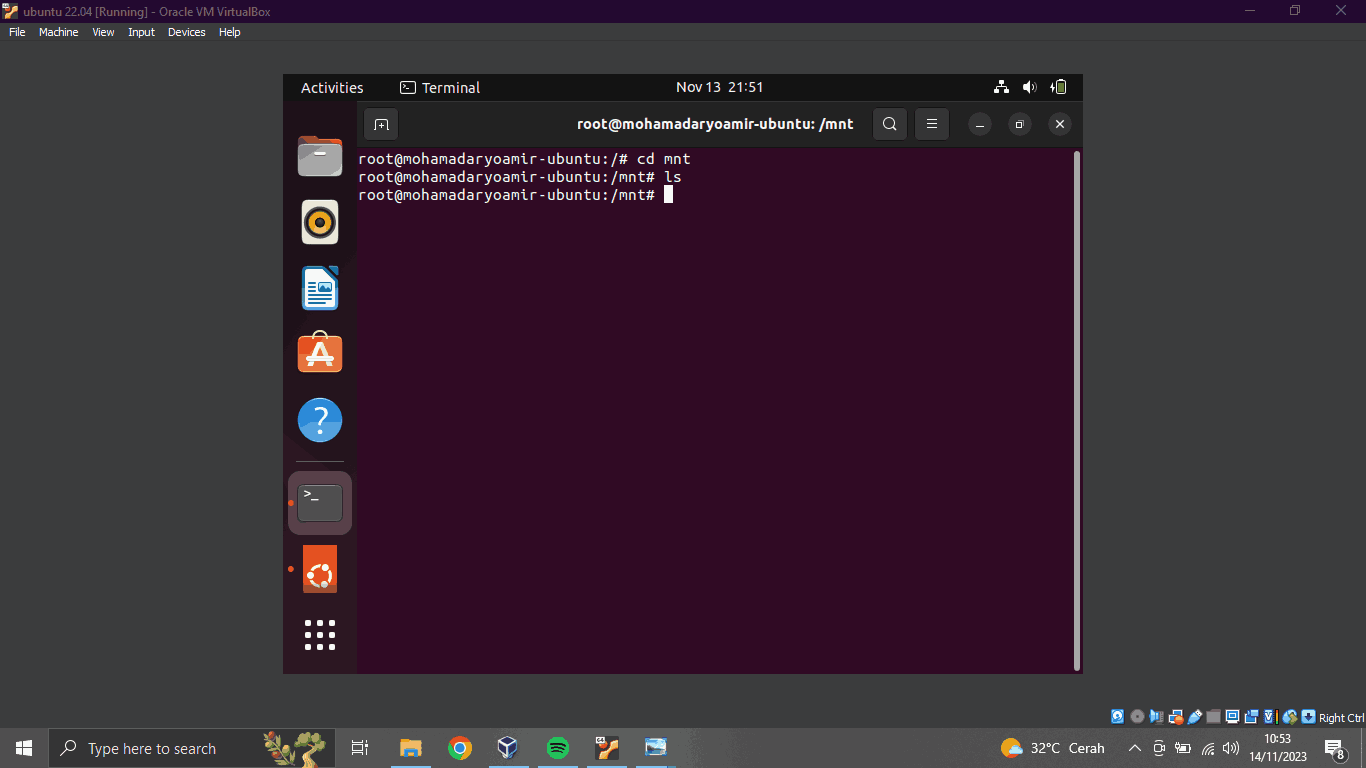Open Windows Task View
The image size is (1366, 768).
click(x=360, y=748)
